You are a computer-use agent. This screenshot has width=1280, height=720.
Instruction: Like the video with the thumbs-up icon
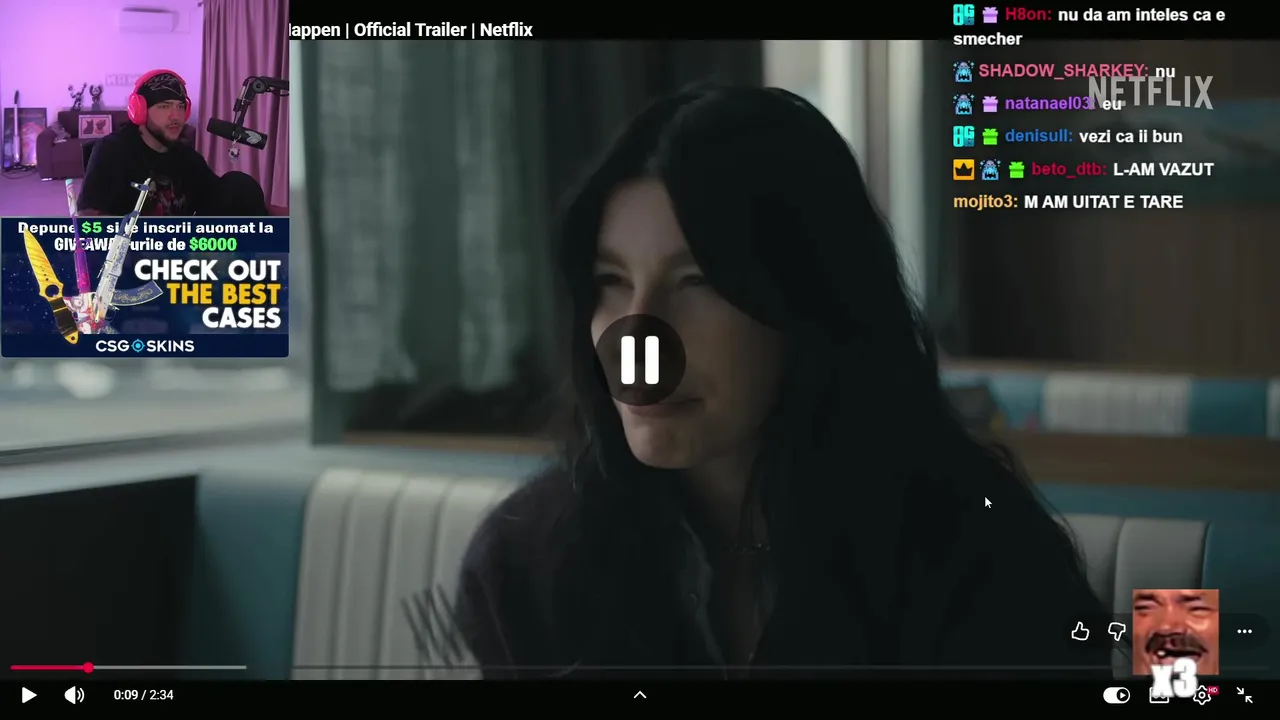click(1080, 631)
